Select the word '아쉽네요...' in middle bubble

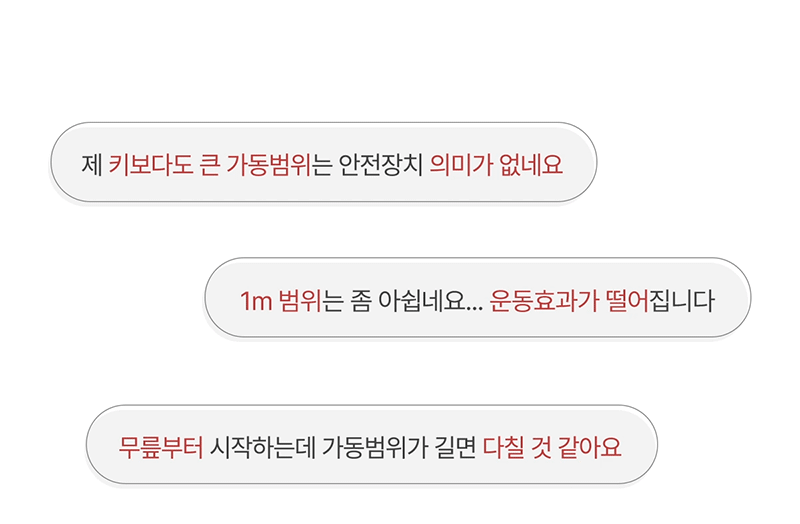click(430, 301)
